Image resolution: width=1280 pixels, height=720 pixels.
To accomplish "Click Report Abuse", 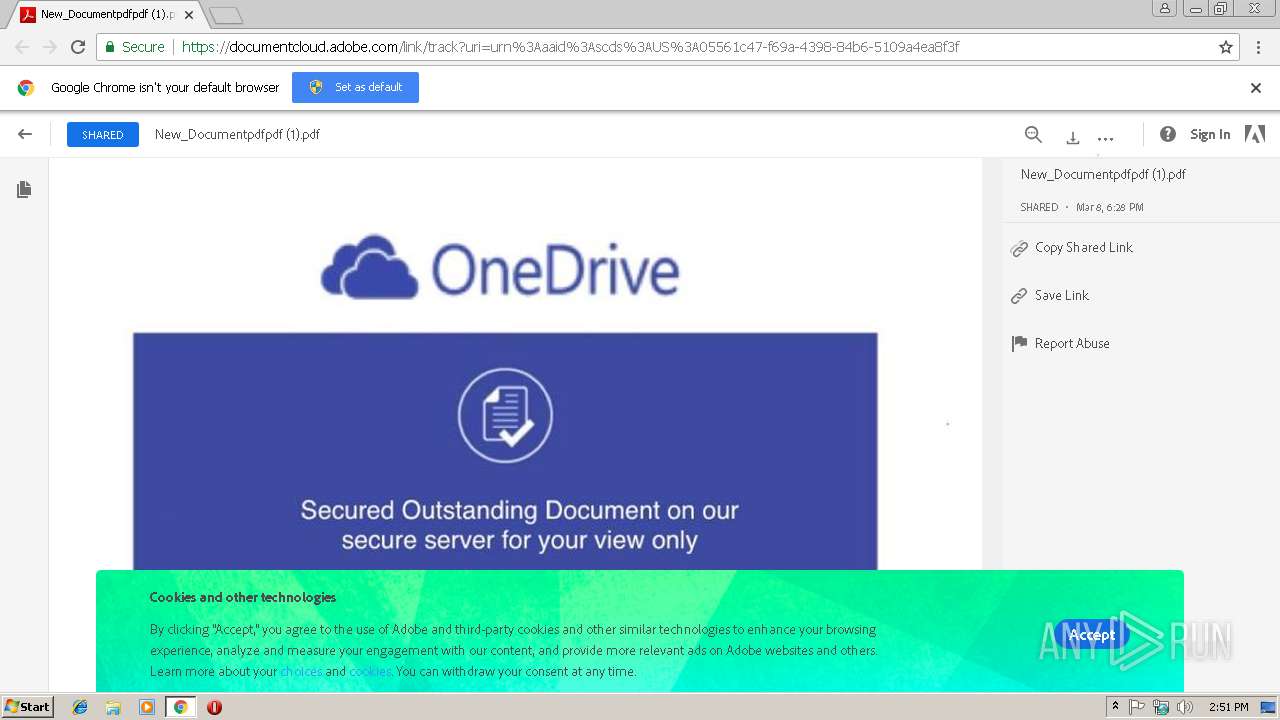I will (x=1072, y=343).
